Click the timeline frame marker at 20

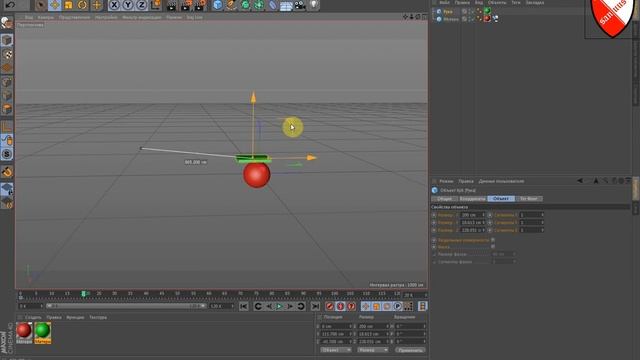pos(84,294)
